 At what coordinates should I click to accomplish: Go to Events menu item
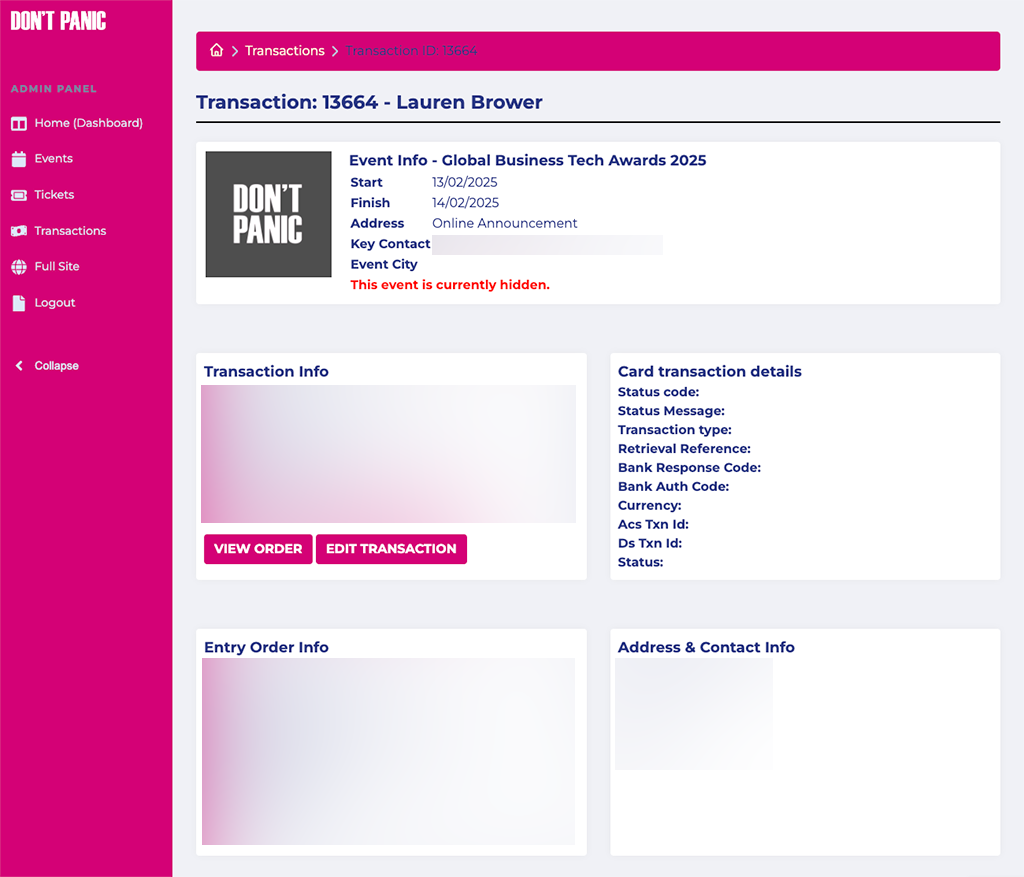[x=53, y=159]
